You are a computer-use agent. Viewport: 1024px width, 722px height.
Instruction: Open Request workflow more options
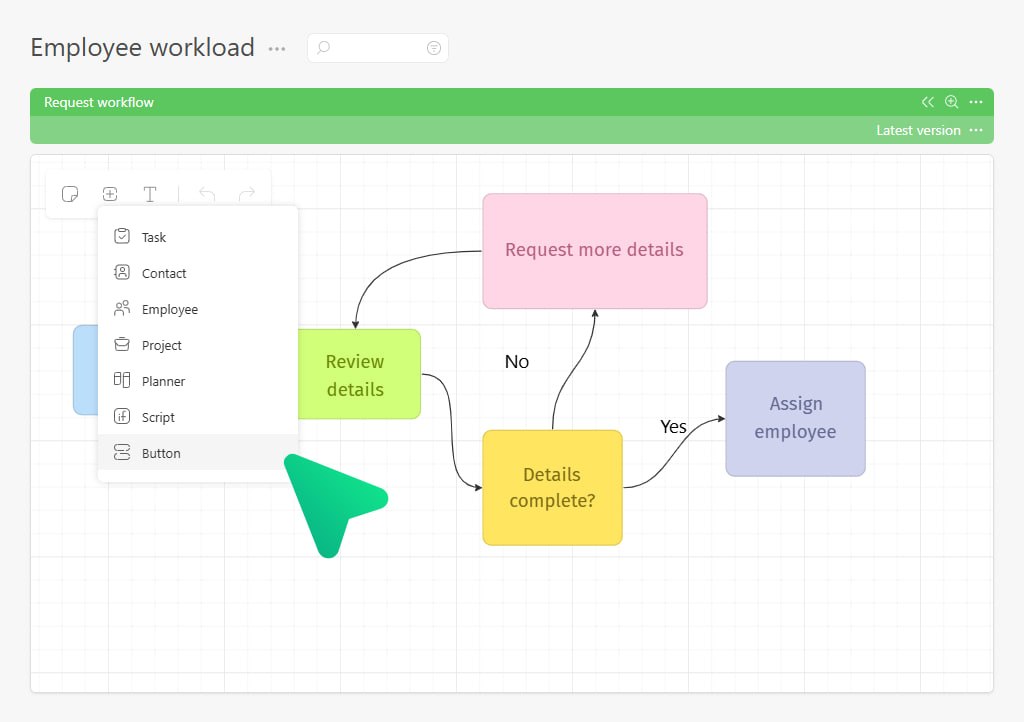point(976,102)
